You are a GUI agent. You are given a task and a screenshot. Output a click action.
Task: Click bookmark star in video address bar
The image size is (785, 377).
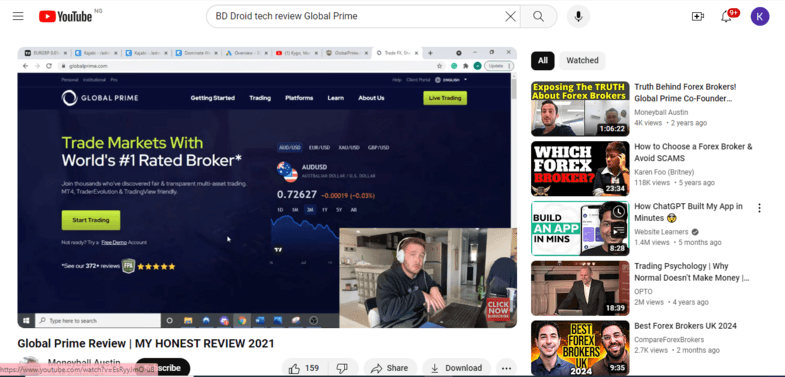tap(440, 66)
